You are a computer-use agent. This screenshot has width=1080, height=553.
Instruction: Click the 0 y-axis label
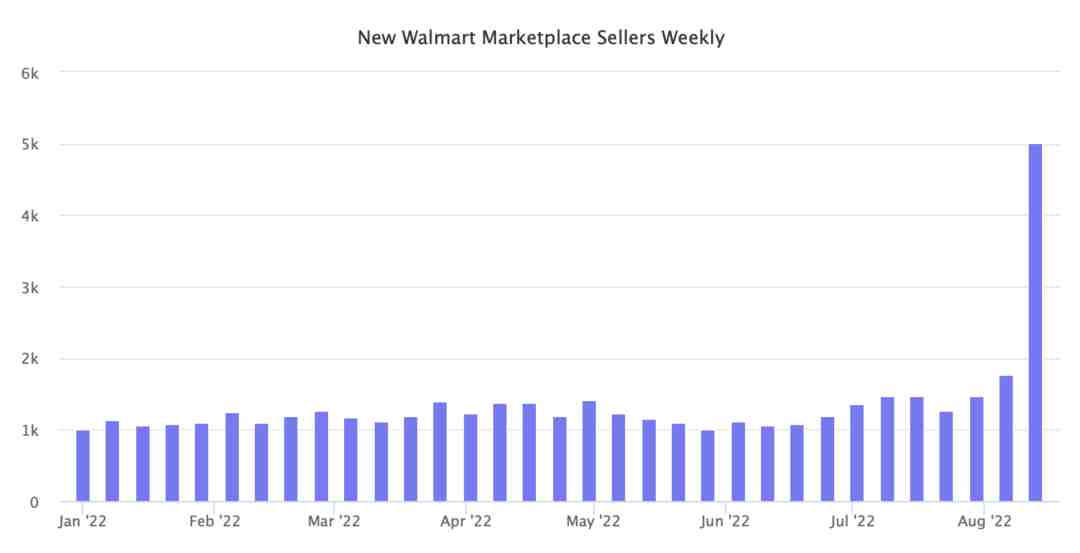coord(34,502)
